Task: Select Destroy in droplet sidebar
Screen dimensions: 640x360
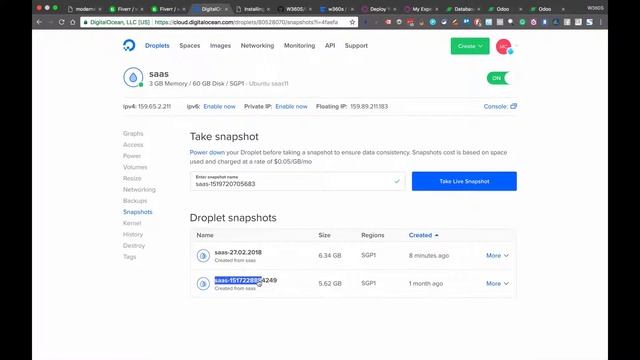Action: (x=134, y=246)
